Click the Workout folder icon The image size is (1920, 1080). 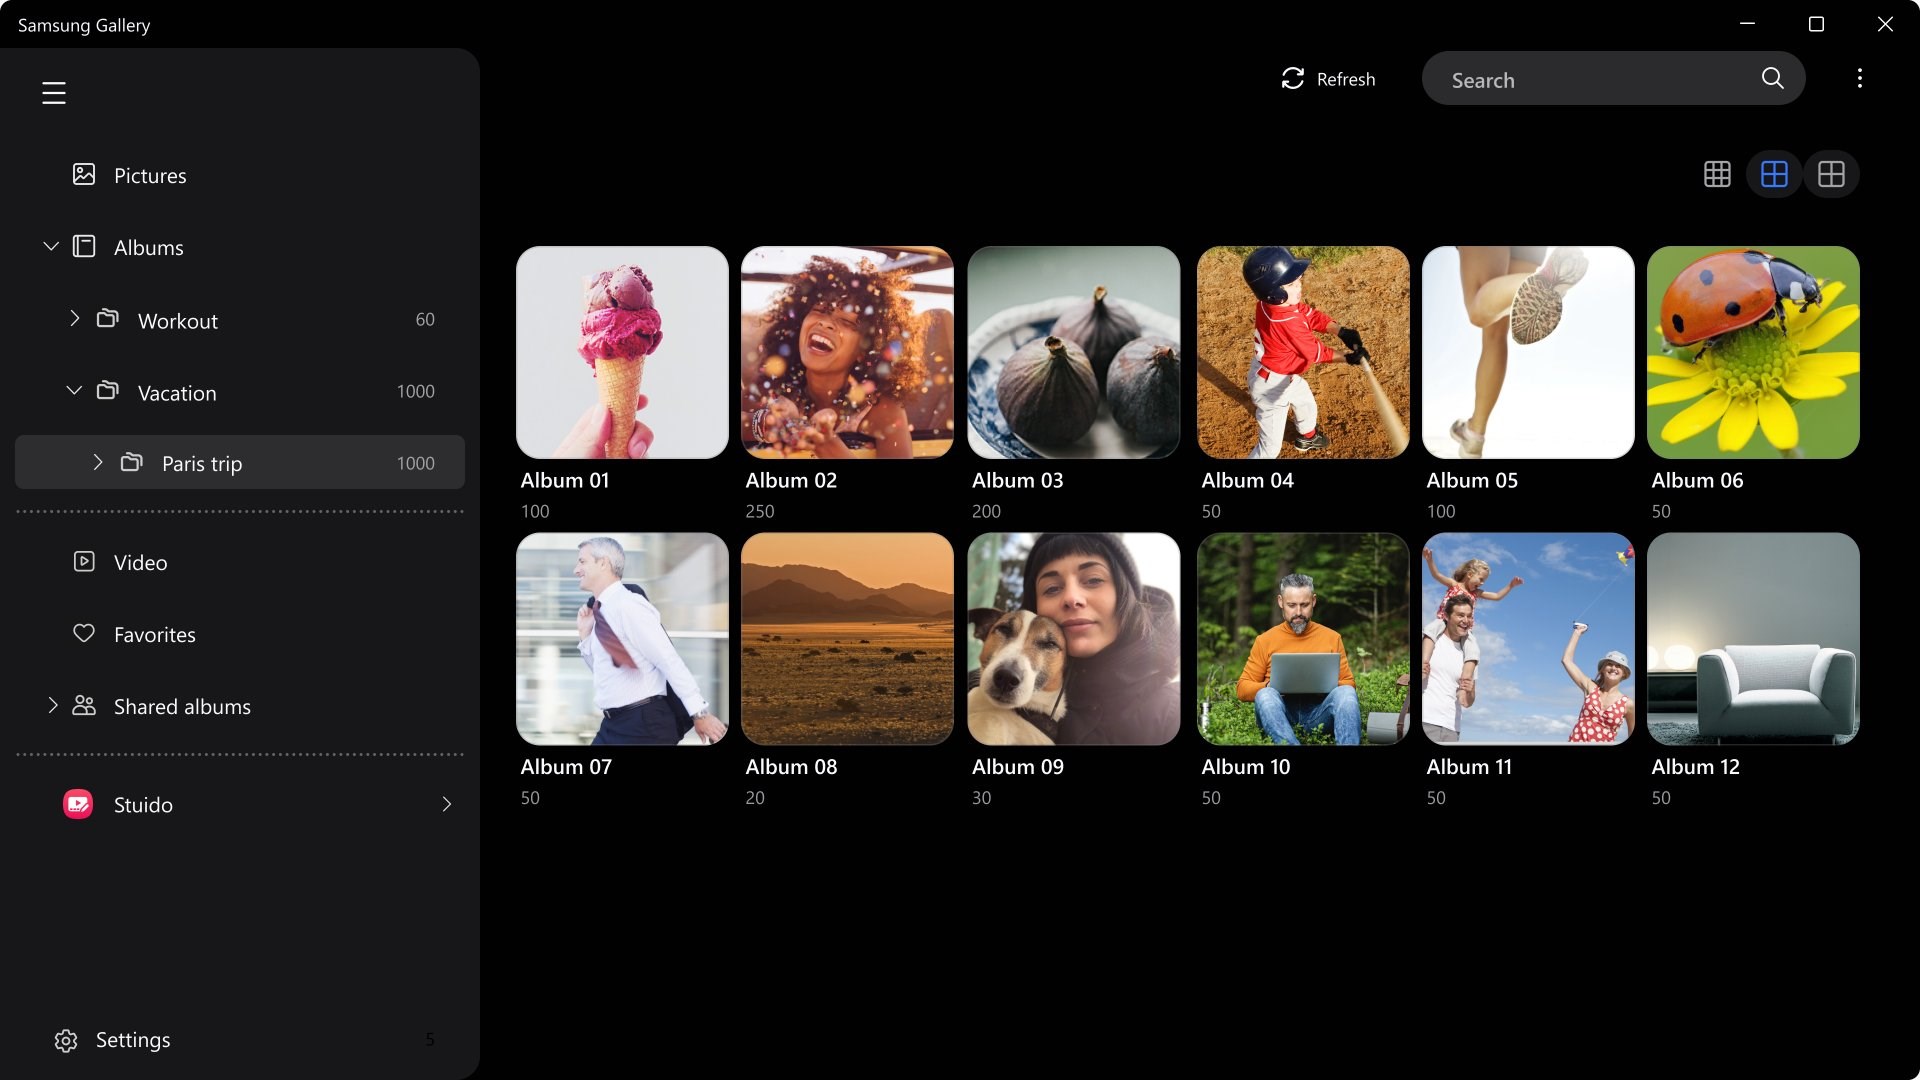[x=108, y=319]
